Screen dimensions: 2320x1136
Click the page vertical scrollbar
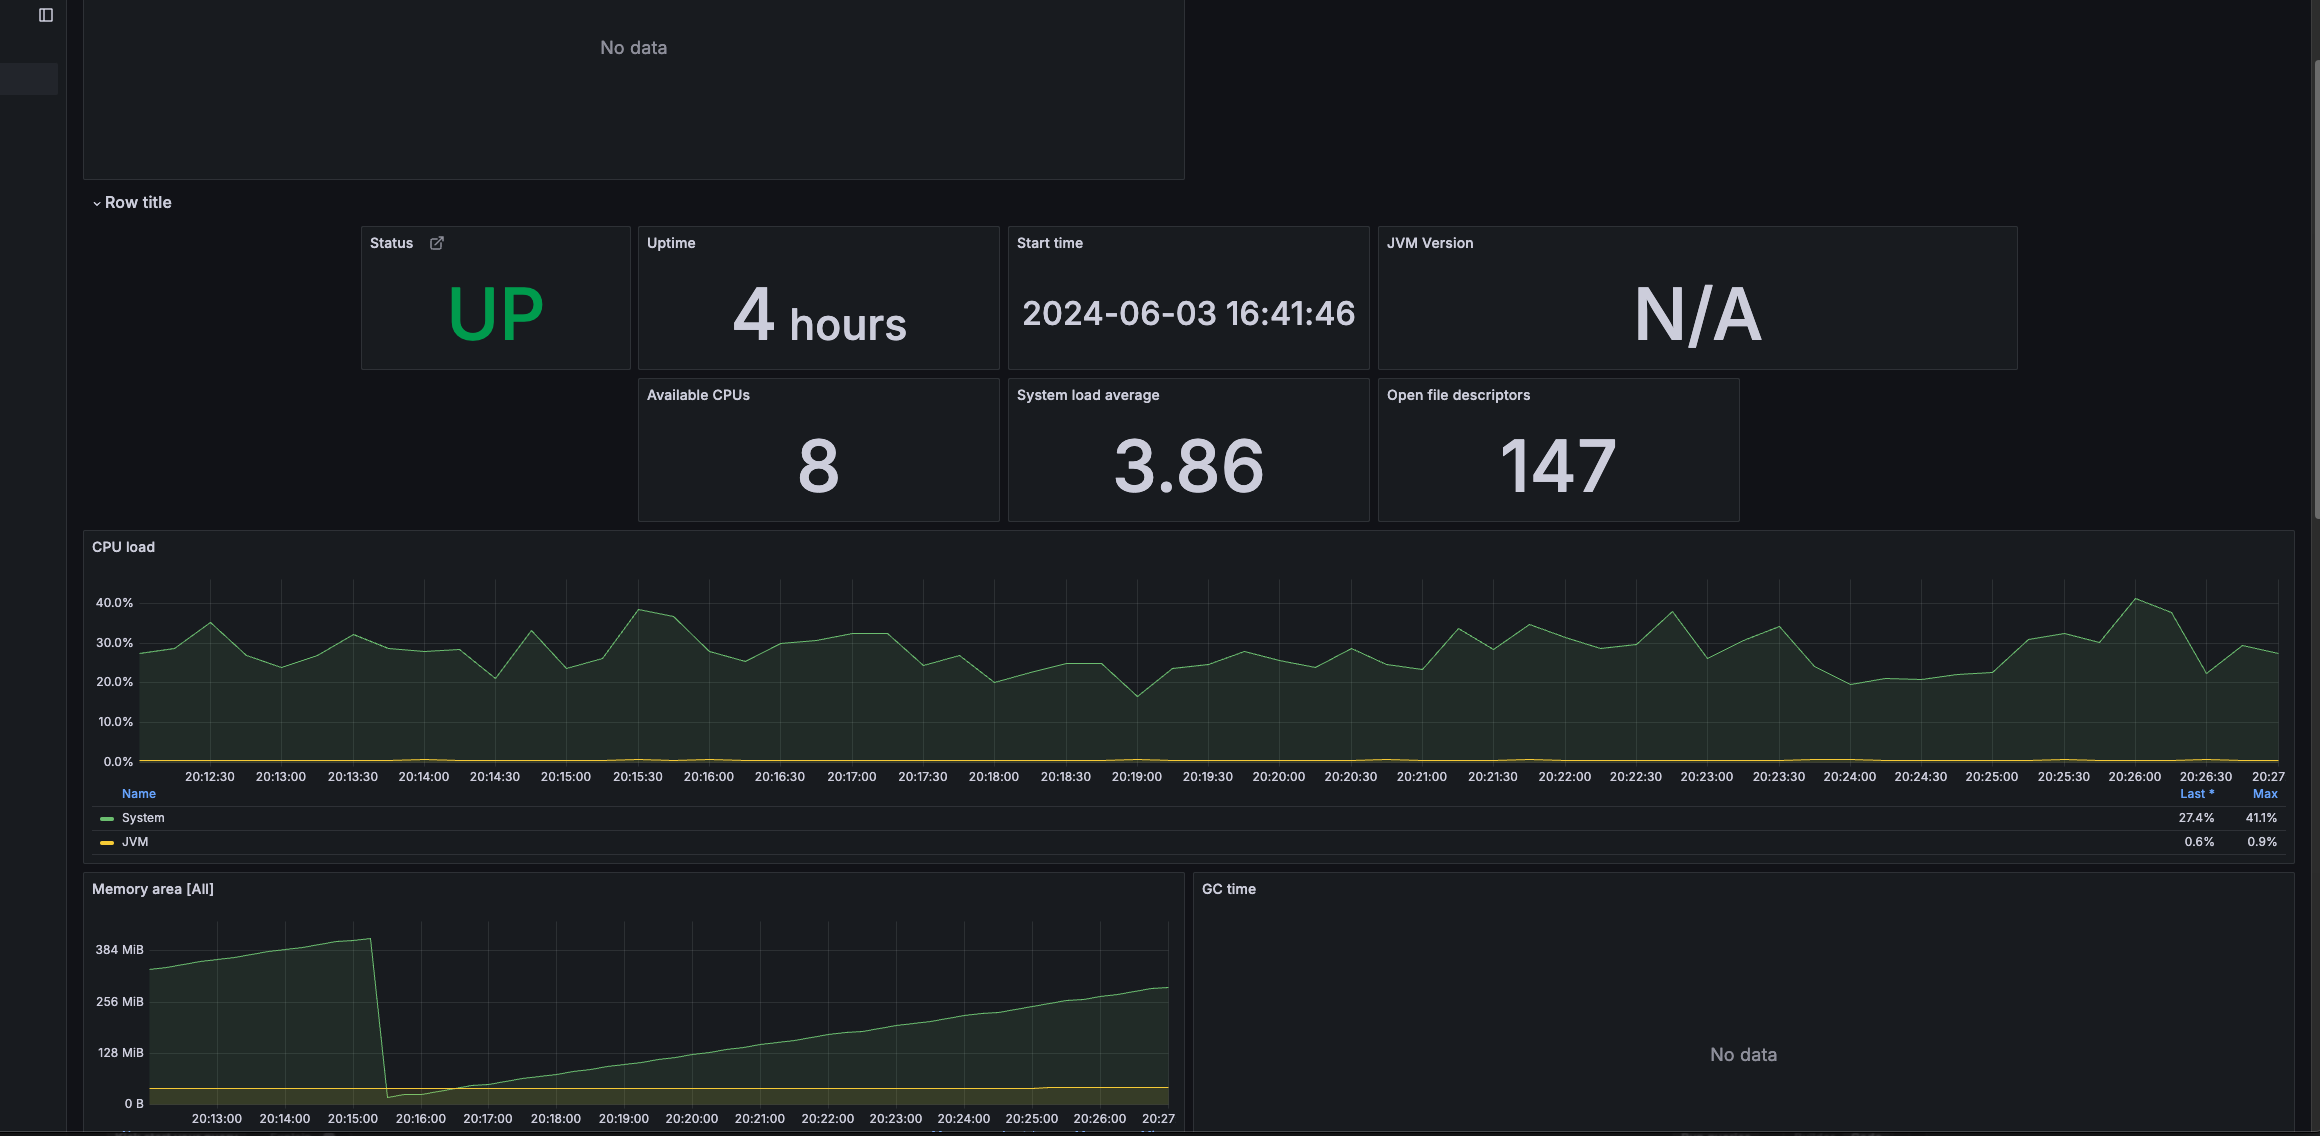coord(2315,290)
